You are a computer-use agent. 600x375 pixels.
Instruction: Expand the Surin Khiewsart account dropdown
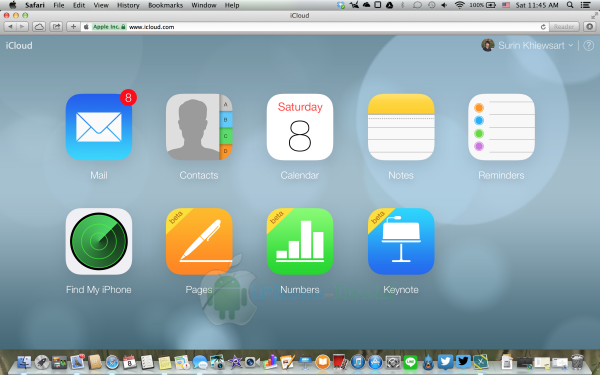click(x=527, y=46)
